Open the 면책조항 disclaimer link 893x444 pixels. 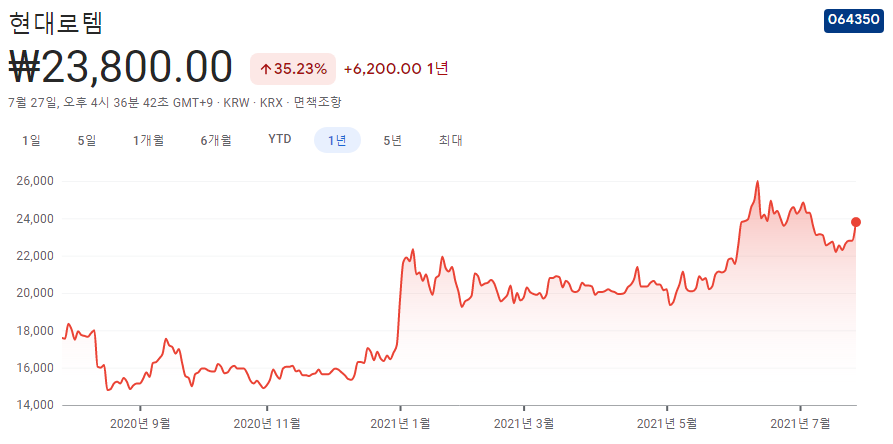coord(318,103)
